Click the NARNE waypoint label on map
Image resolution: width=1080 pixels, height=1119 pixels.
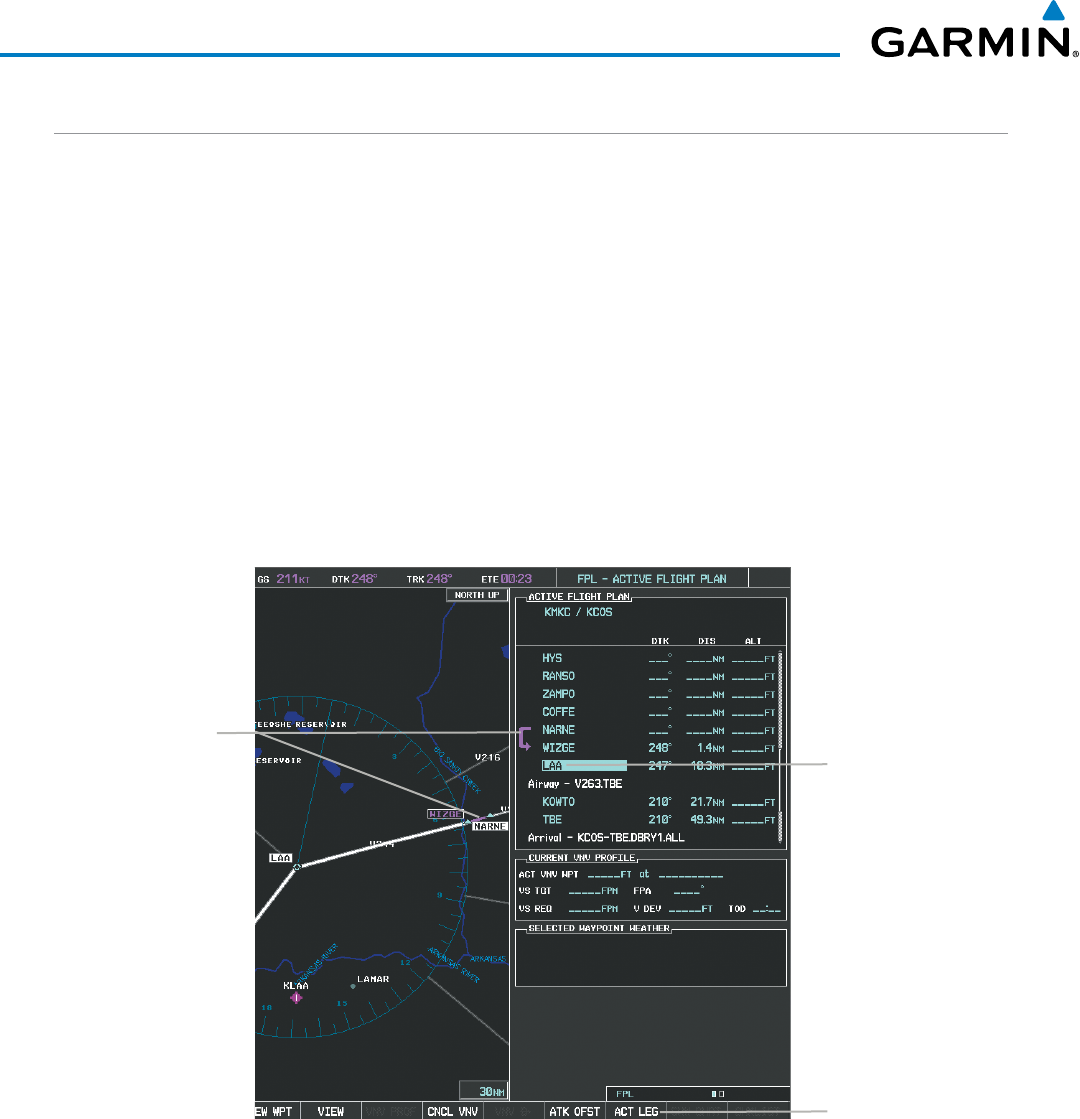[x=490, y=826]
